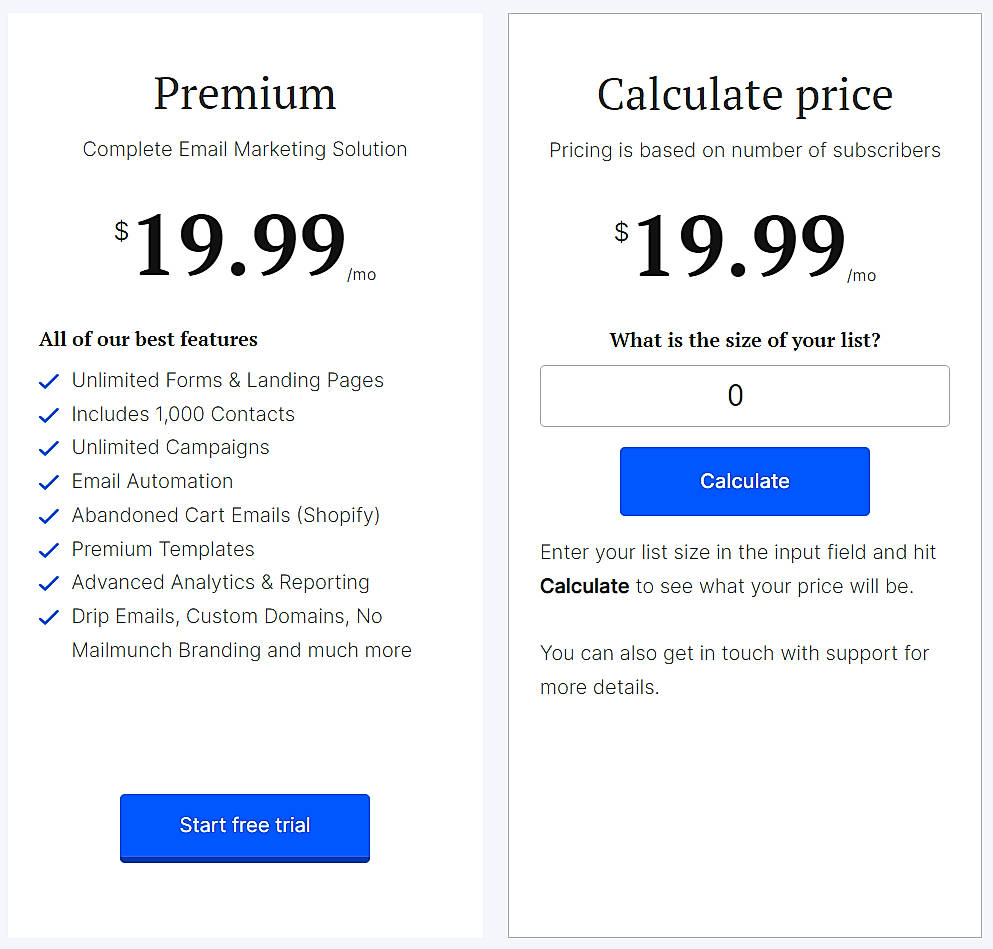Click the $19.99 price on the Premium card

[x=240, y=243]
